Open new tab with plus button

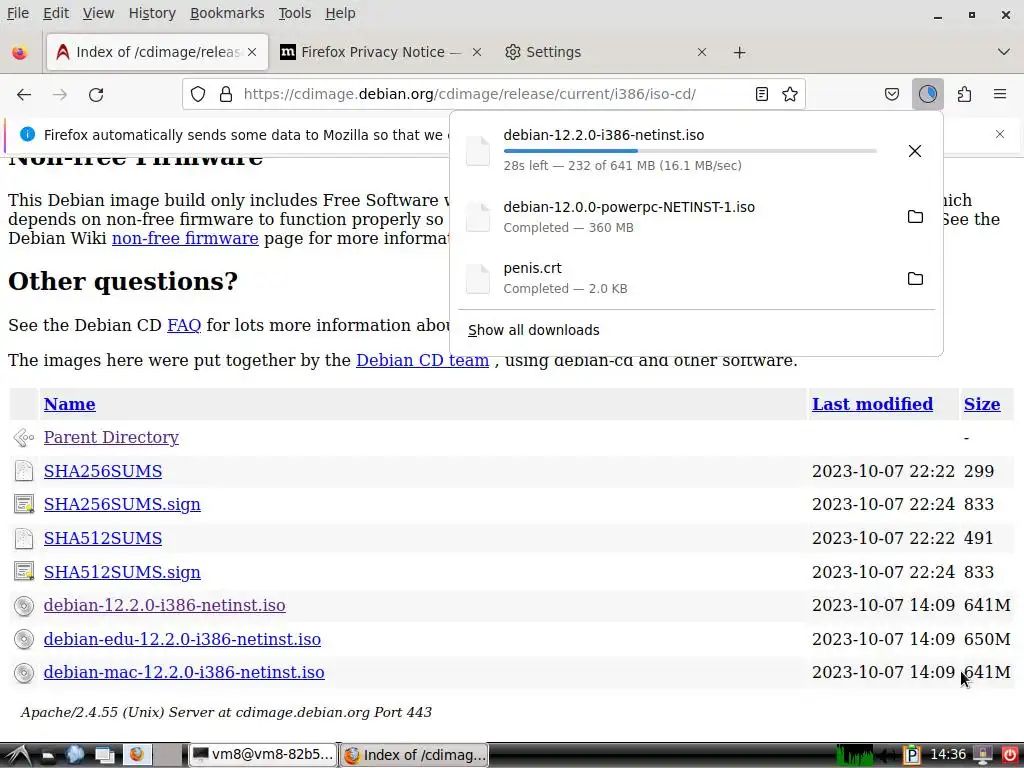click(739, 52)
